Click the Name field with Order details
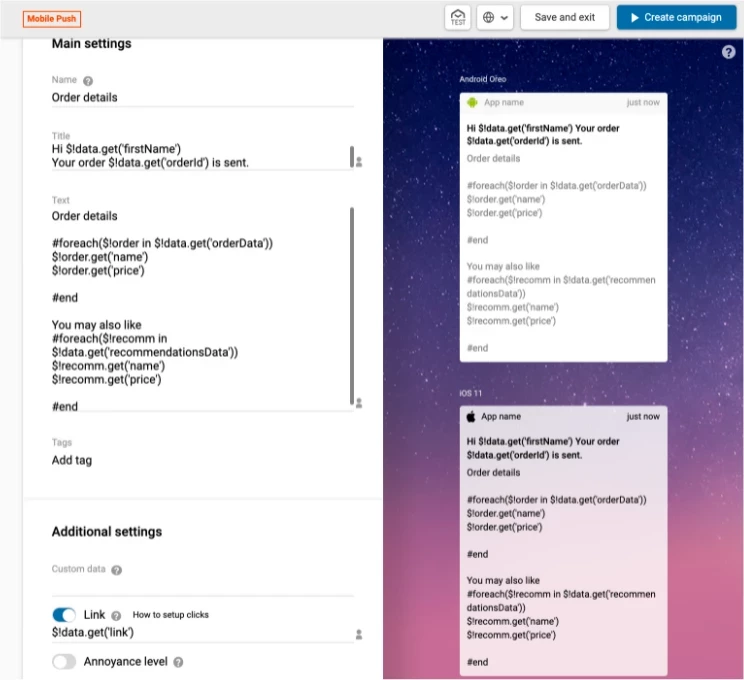Image resolution: width=744 pixels, height=680 pixels. (200, 97)
